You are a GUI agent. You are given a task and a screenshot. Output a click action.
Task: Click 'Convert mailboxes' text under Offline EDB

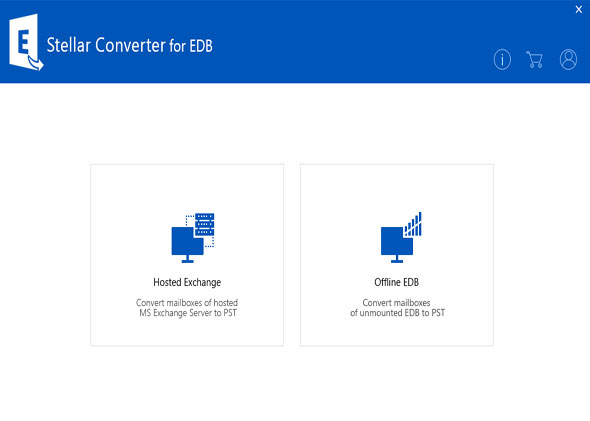396,302
